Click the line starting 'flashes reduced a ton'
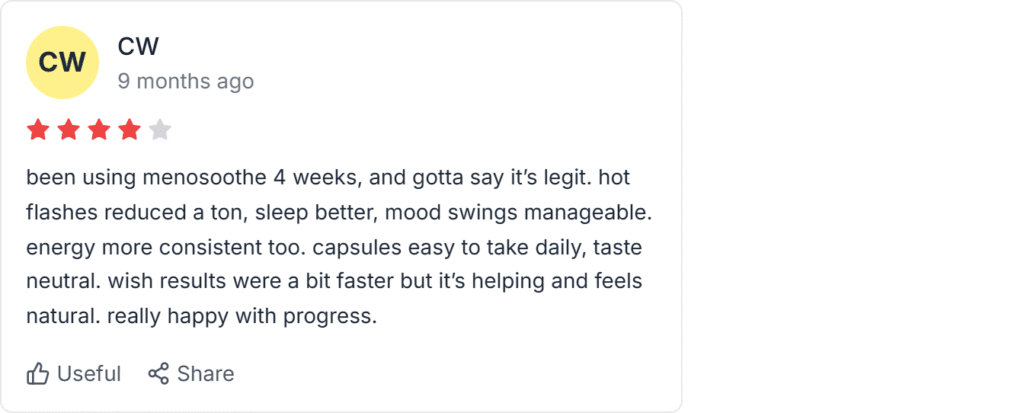This screenshot has width=1024, height=413. click(x=340, y=213)
